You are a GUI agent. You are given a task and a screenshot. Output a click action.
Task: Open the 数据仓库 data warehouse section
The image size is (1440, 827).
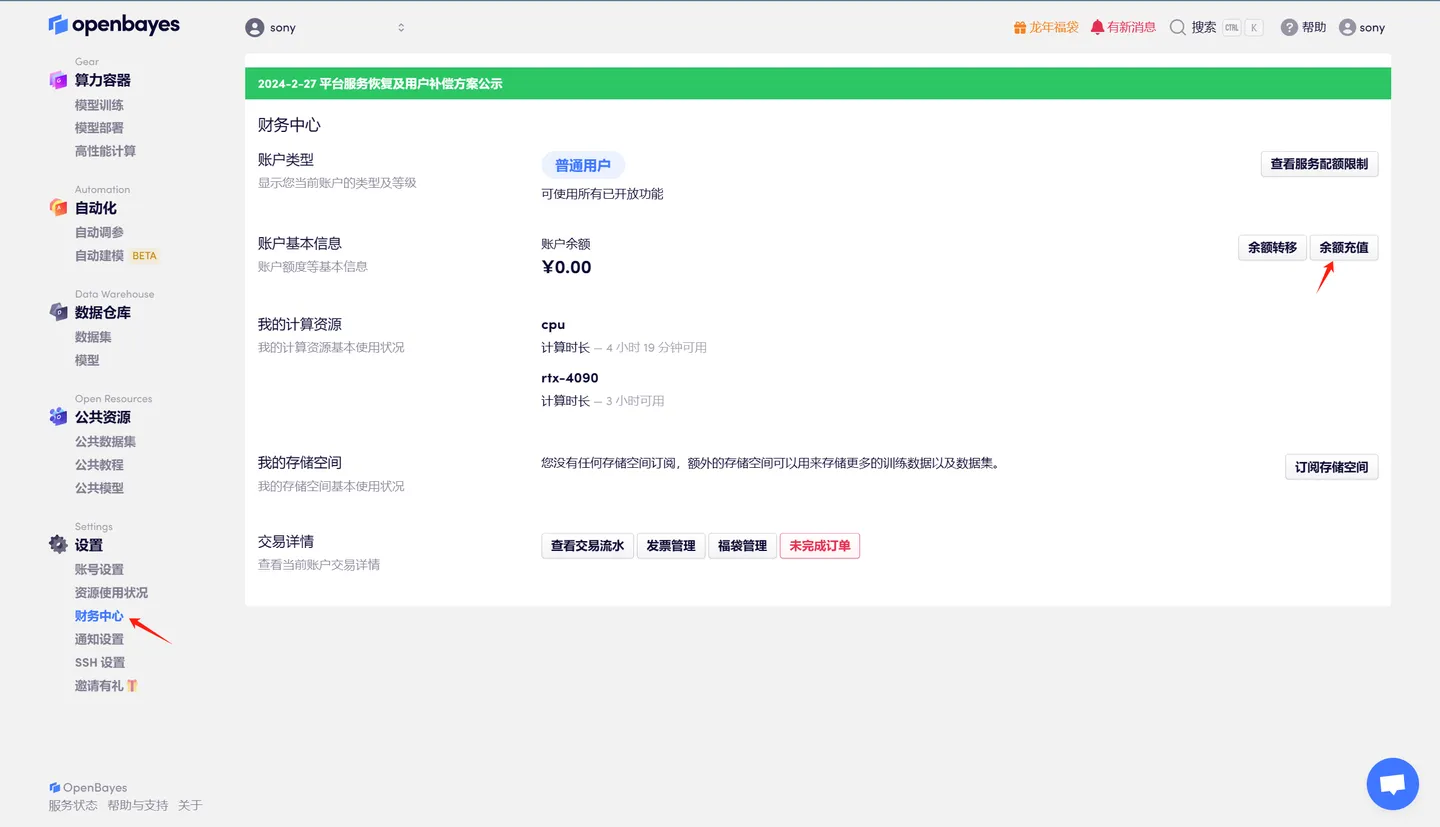102,312
